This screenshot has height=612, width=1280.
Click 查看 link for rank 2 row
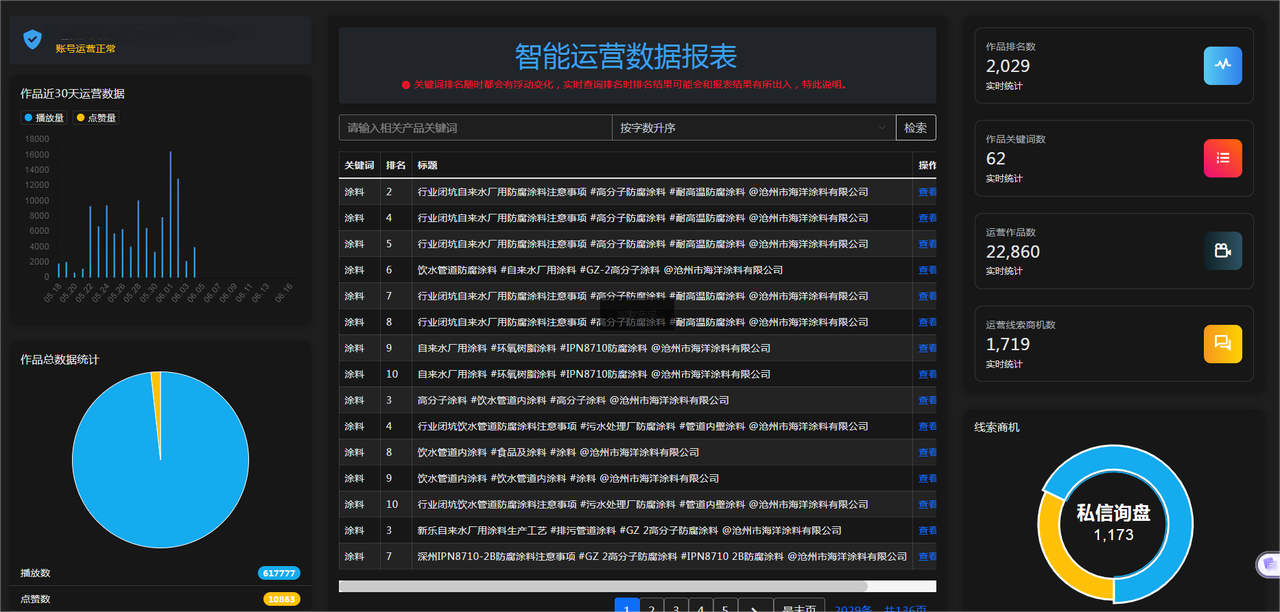[927, 192]
